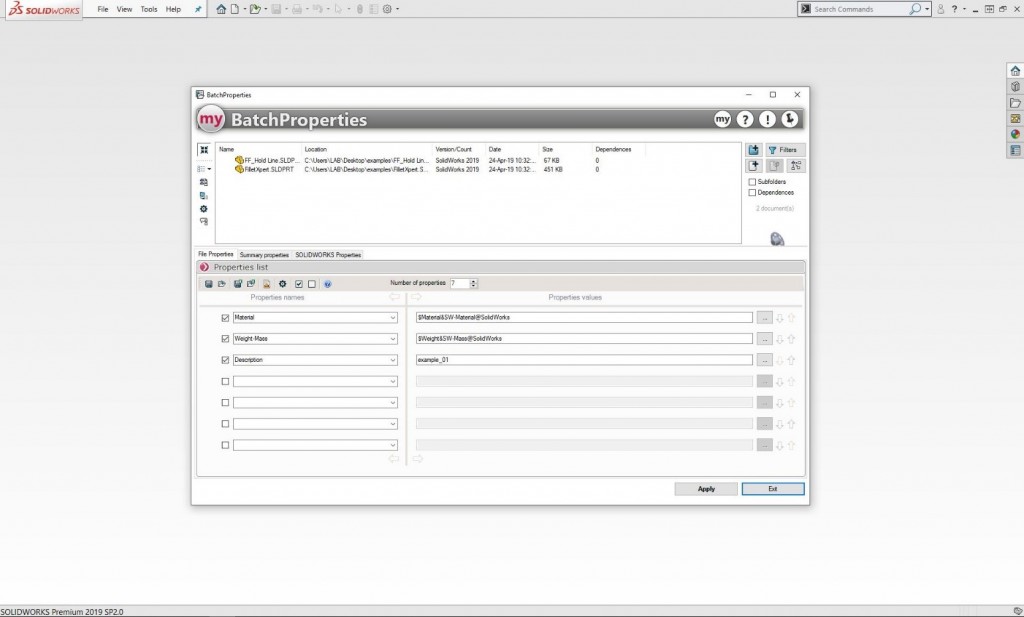Click the expand-arrows icon left of file list
This screenshot has width=1024, height=617.
click(x=204, y=150)
